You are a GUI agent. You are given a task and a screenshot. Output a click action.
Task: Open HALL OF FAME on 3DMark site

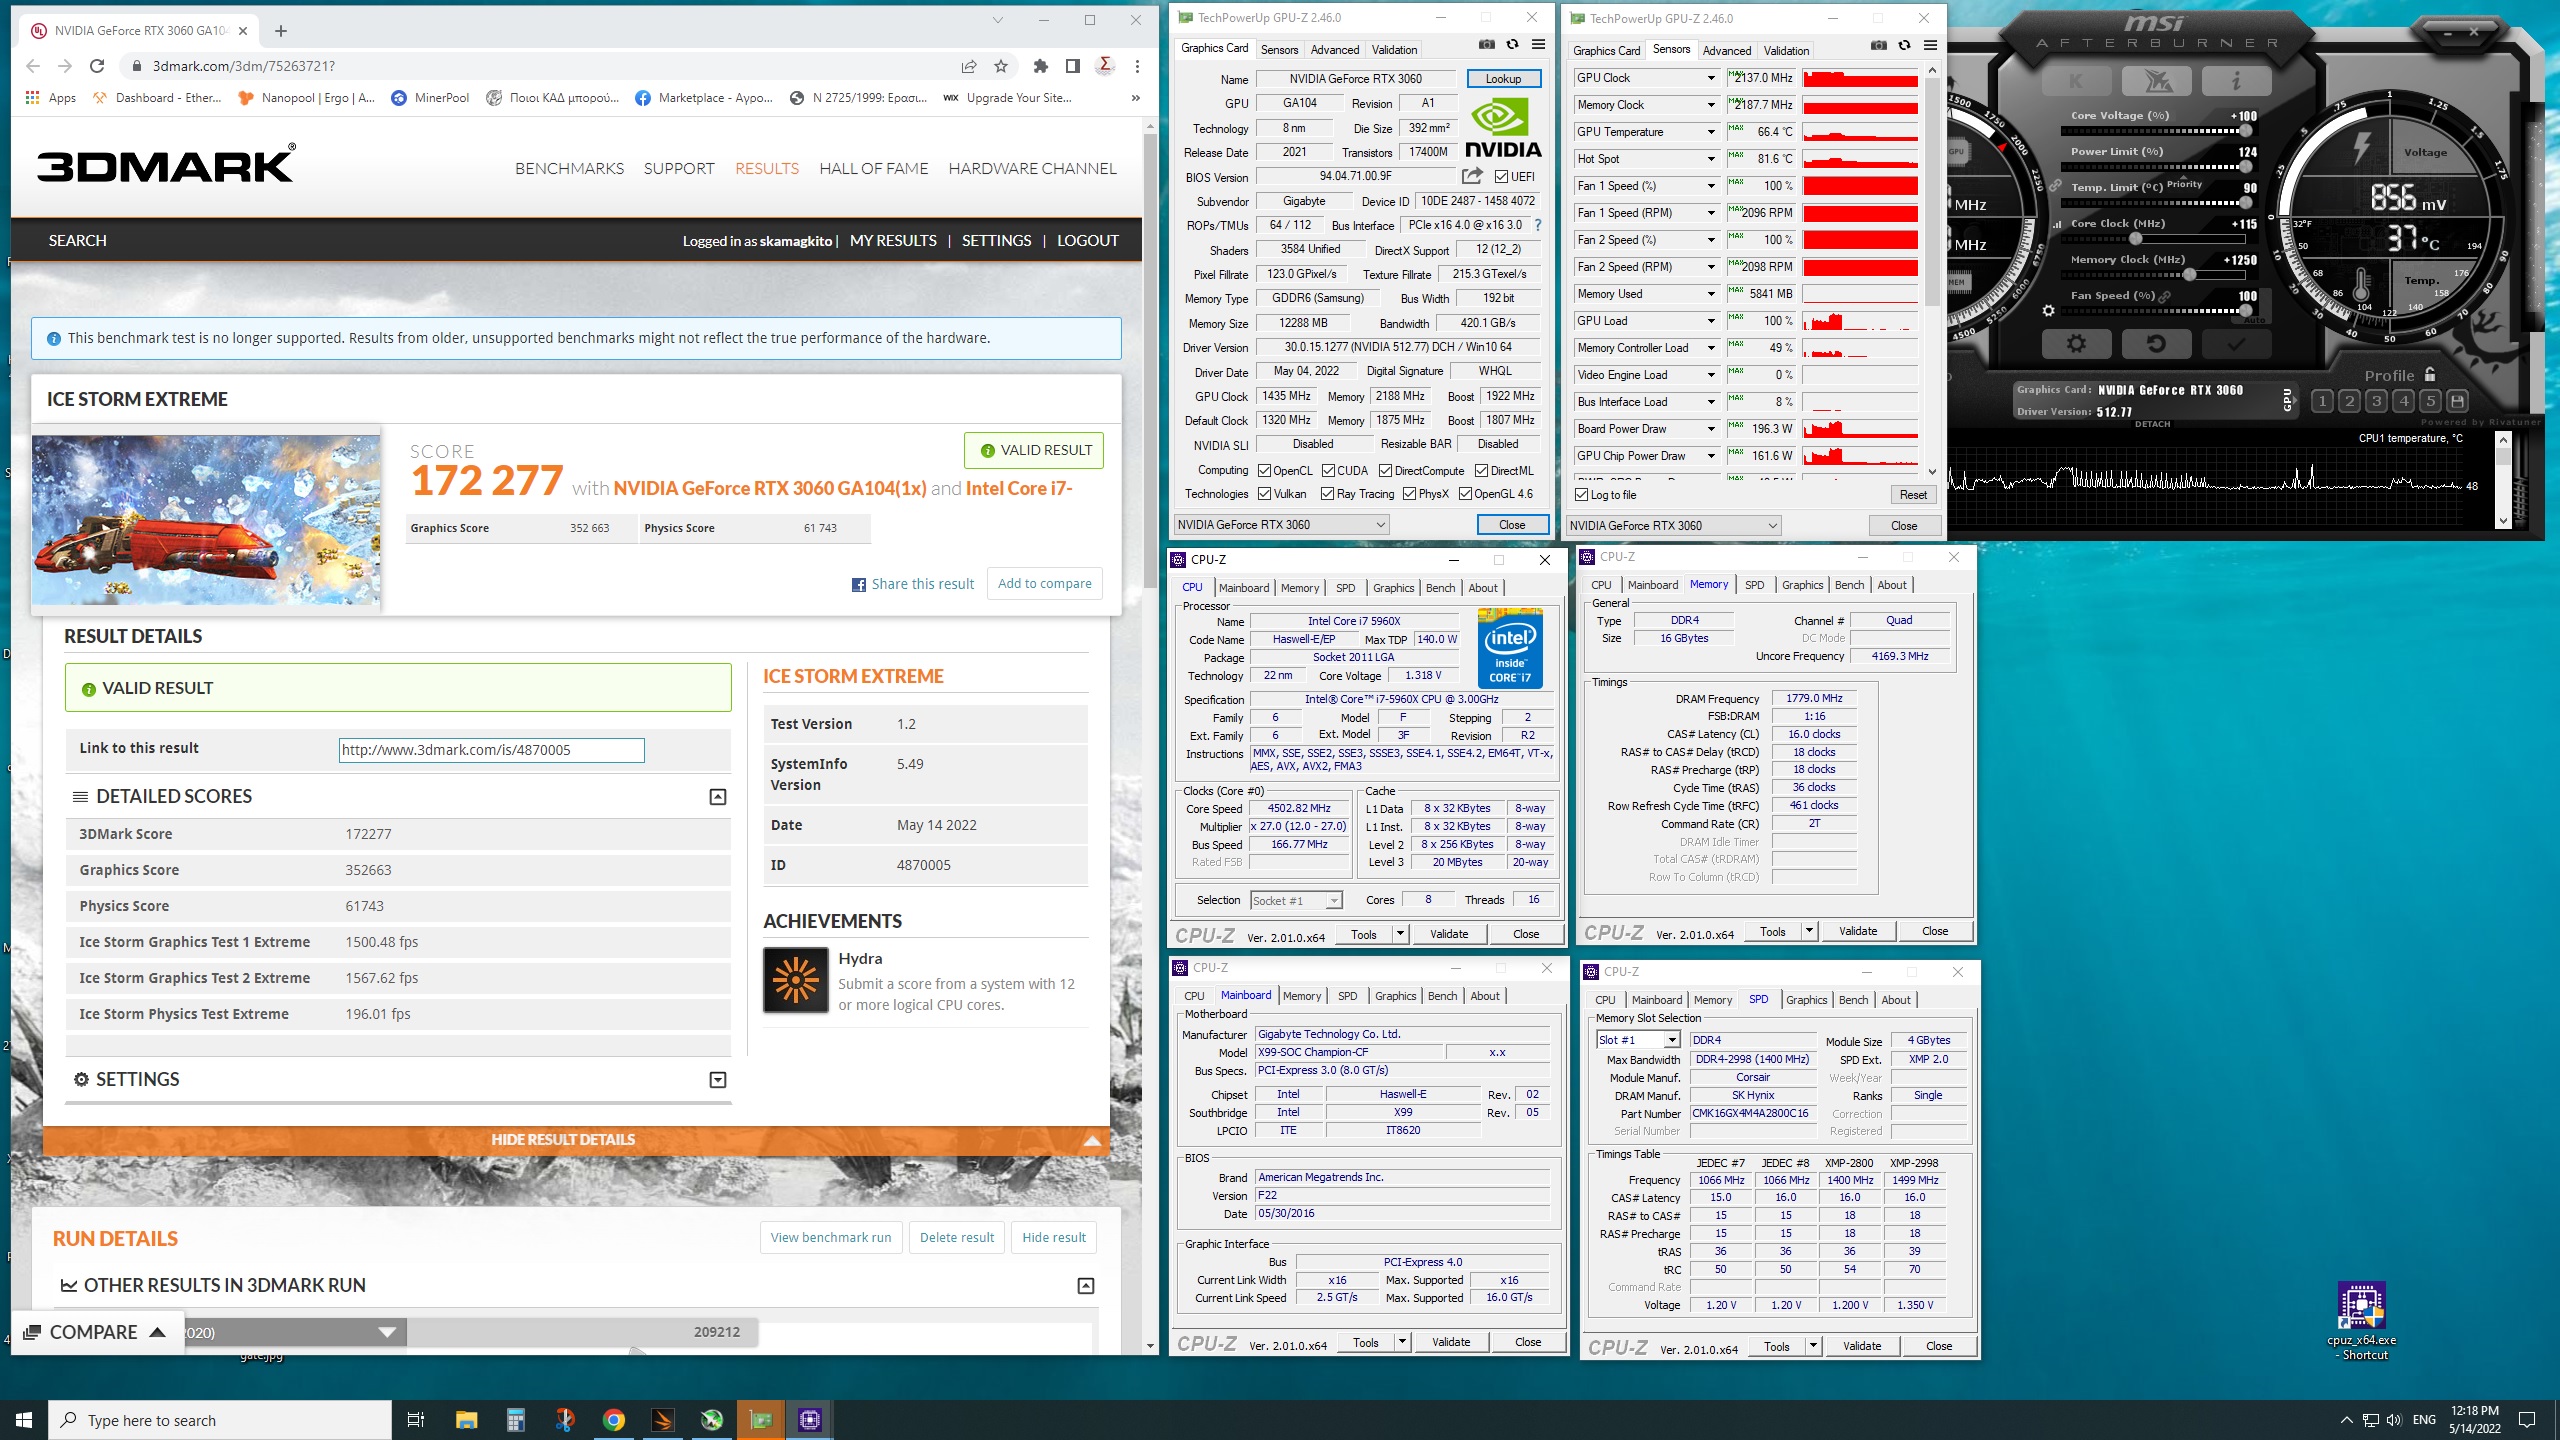(873, 169)
